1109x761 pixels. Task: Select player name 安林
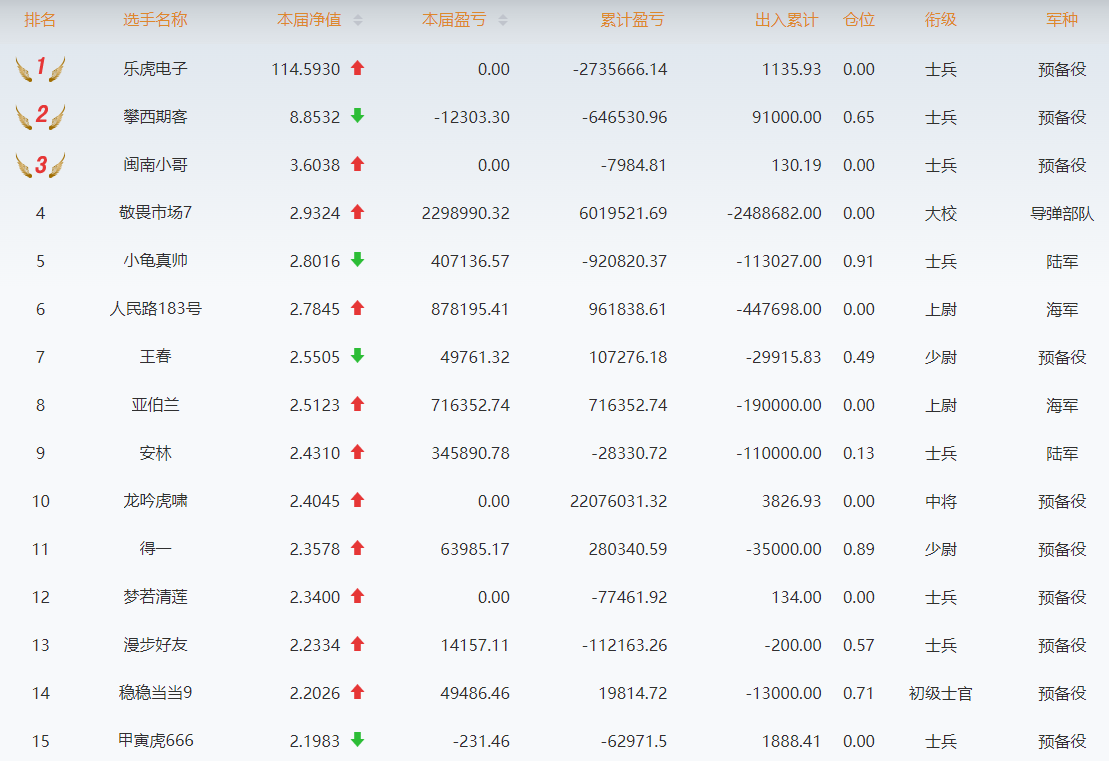(156, 453)
